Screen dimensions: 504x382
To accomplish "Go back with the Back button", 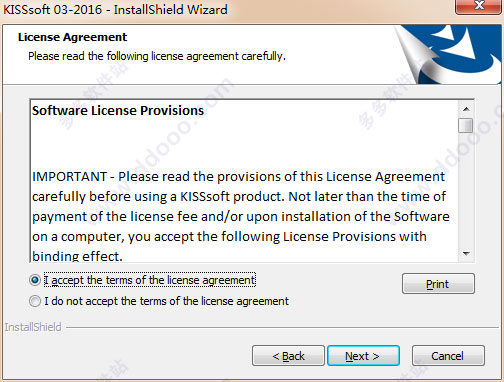I will (x=288, y=356).
